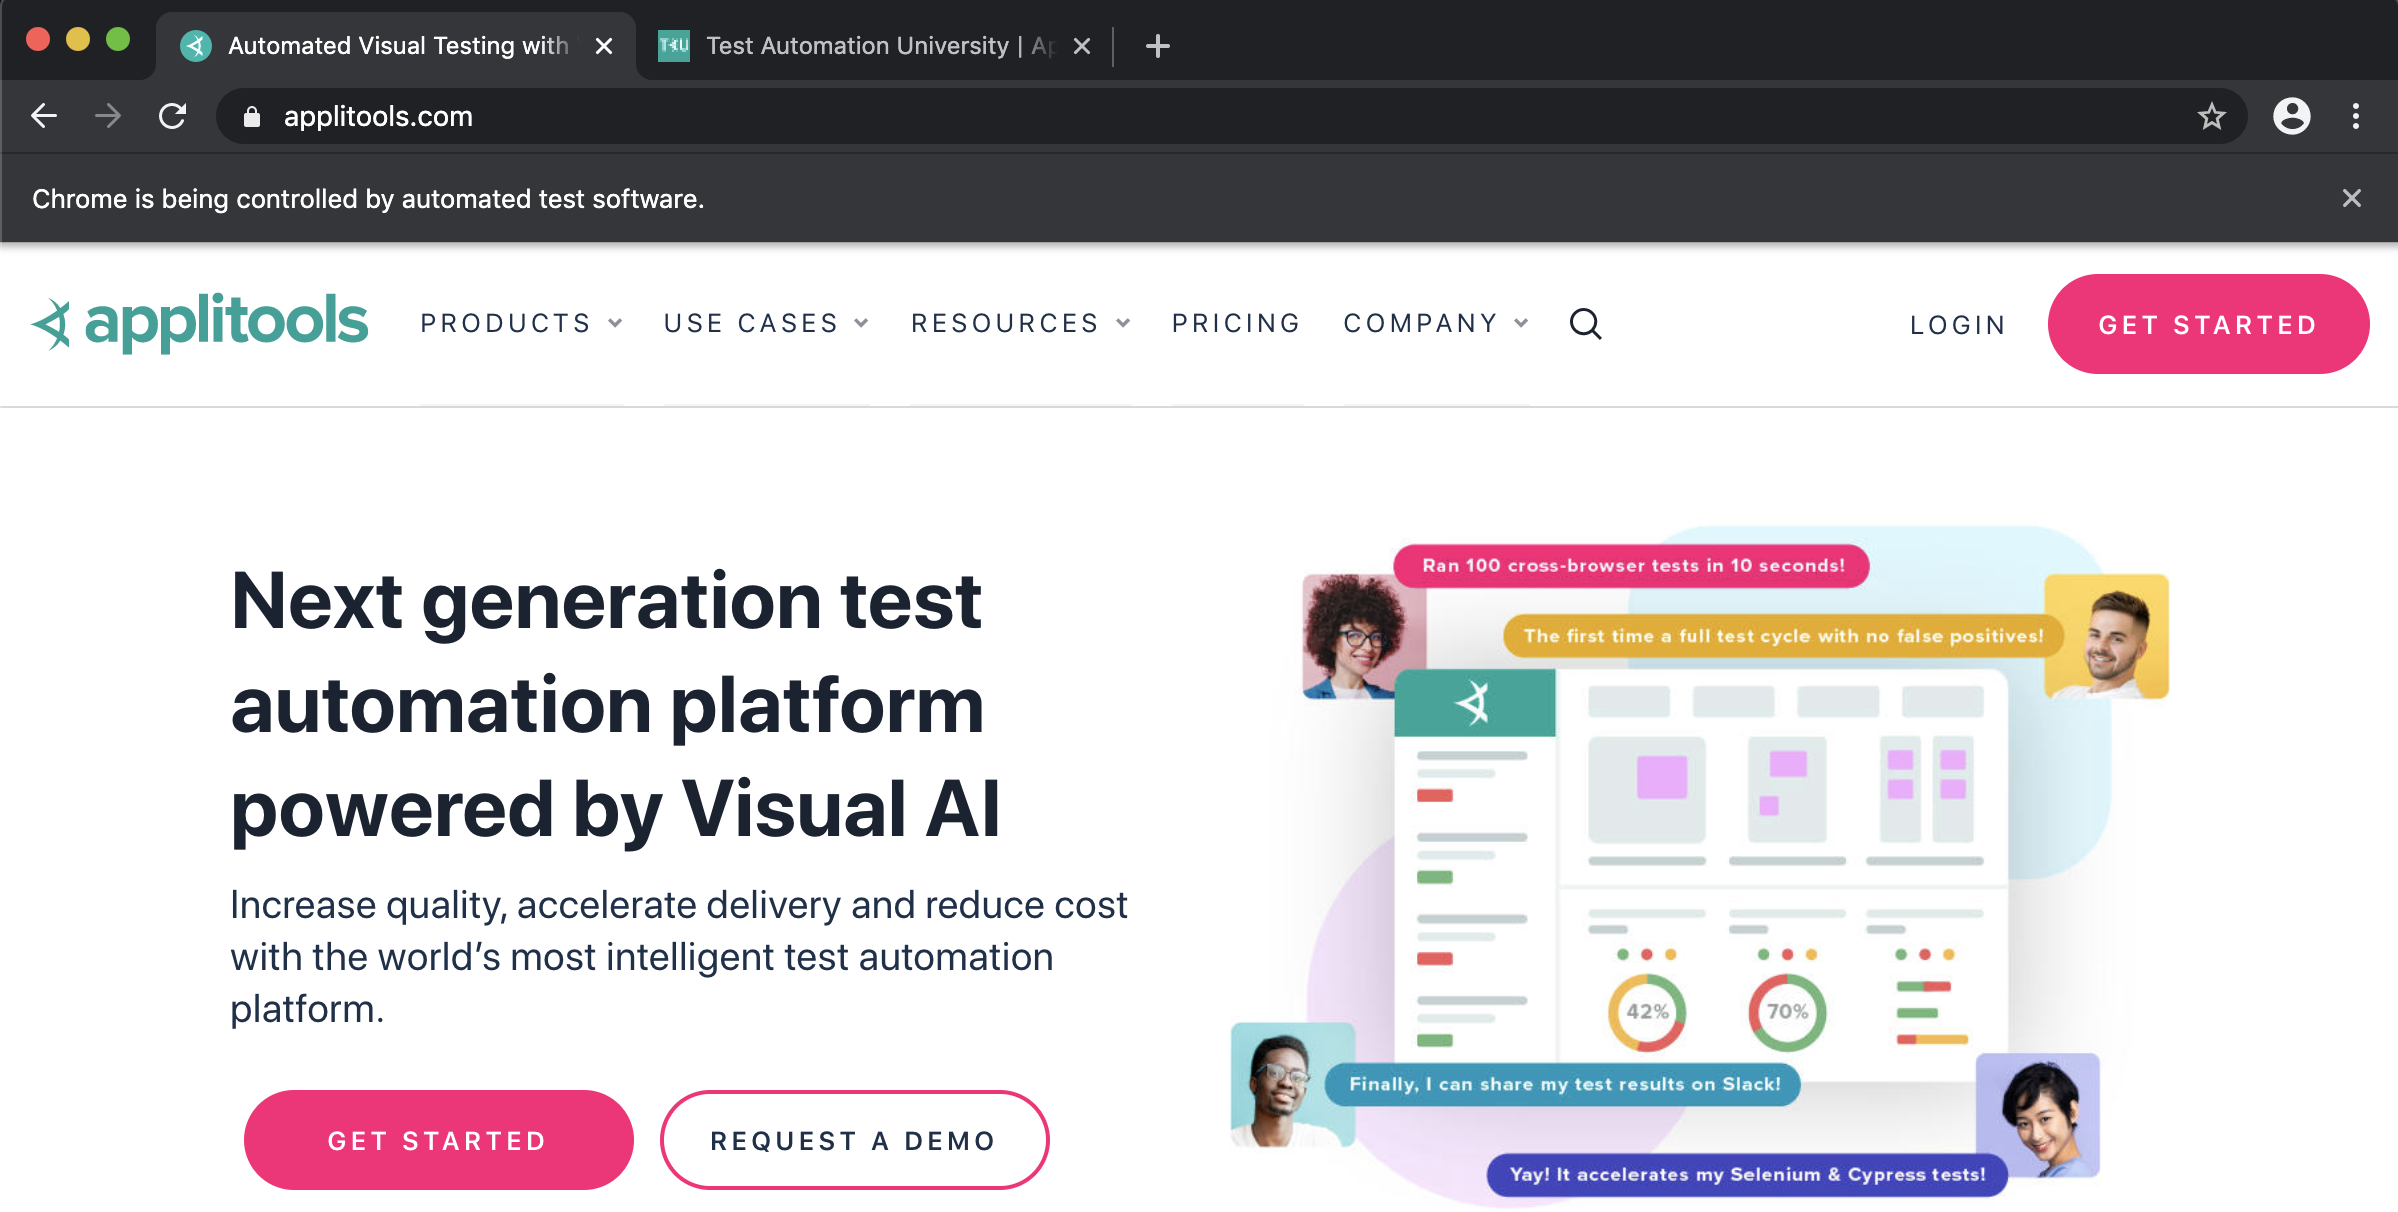Click the Applitools logo
This screenshot has height=1212, width=2398.
[200, 322]
